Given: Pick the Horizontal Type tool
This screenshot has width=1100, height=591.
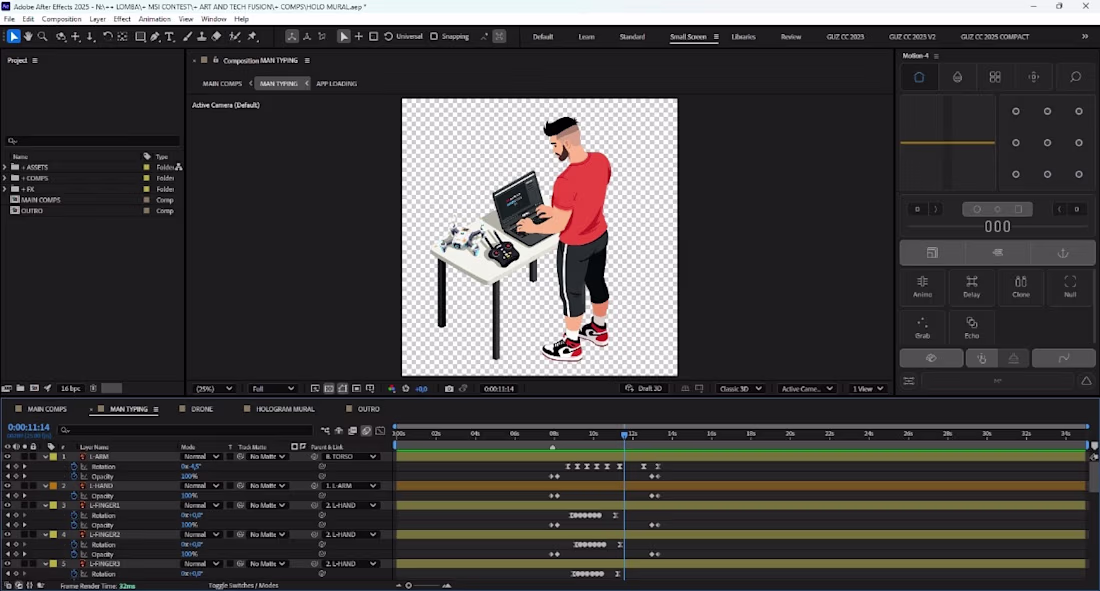Looking at the screenshot, I should point(170,37).
